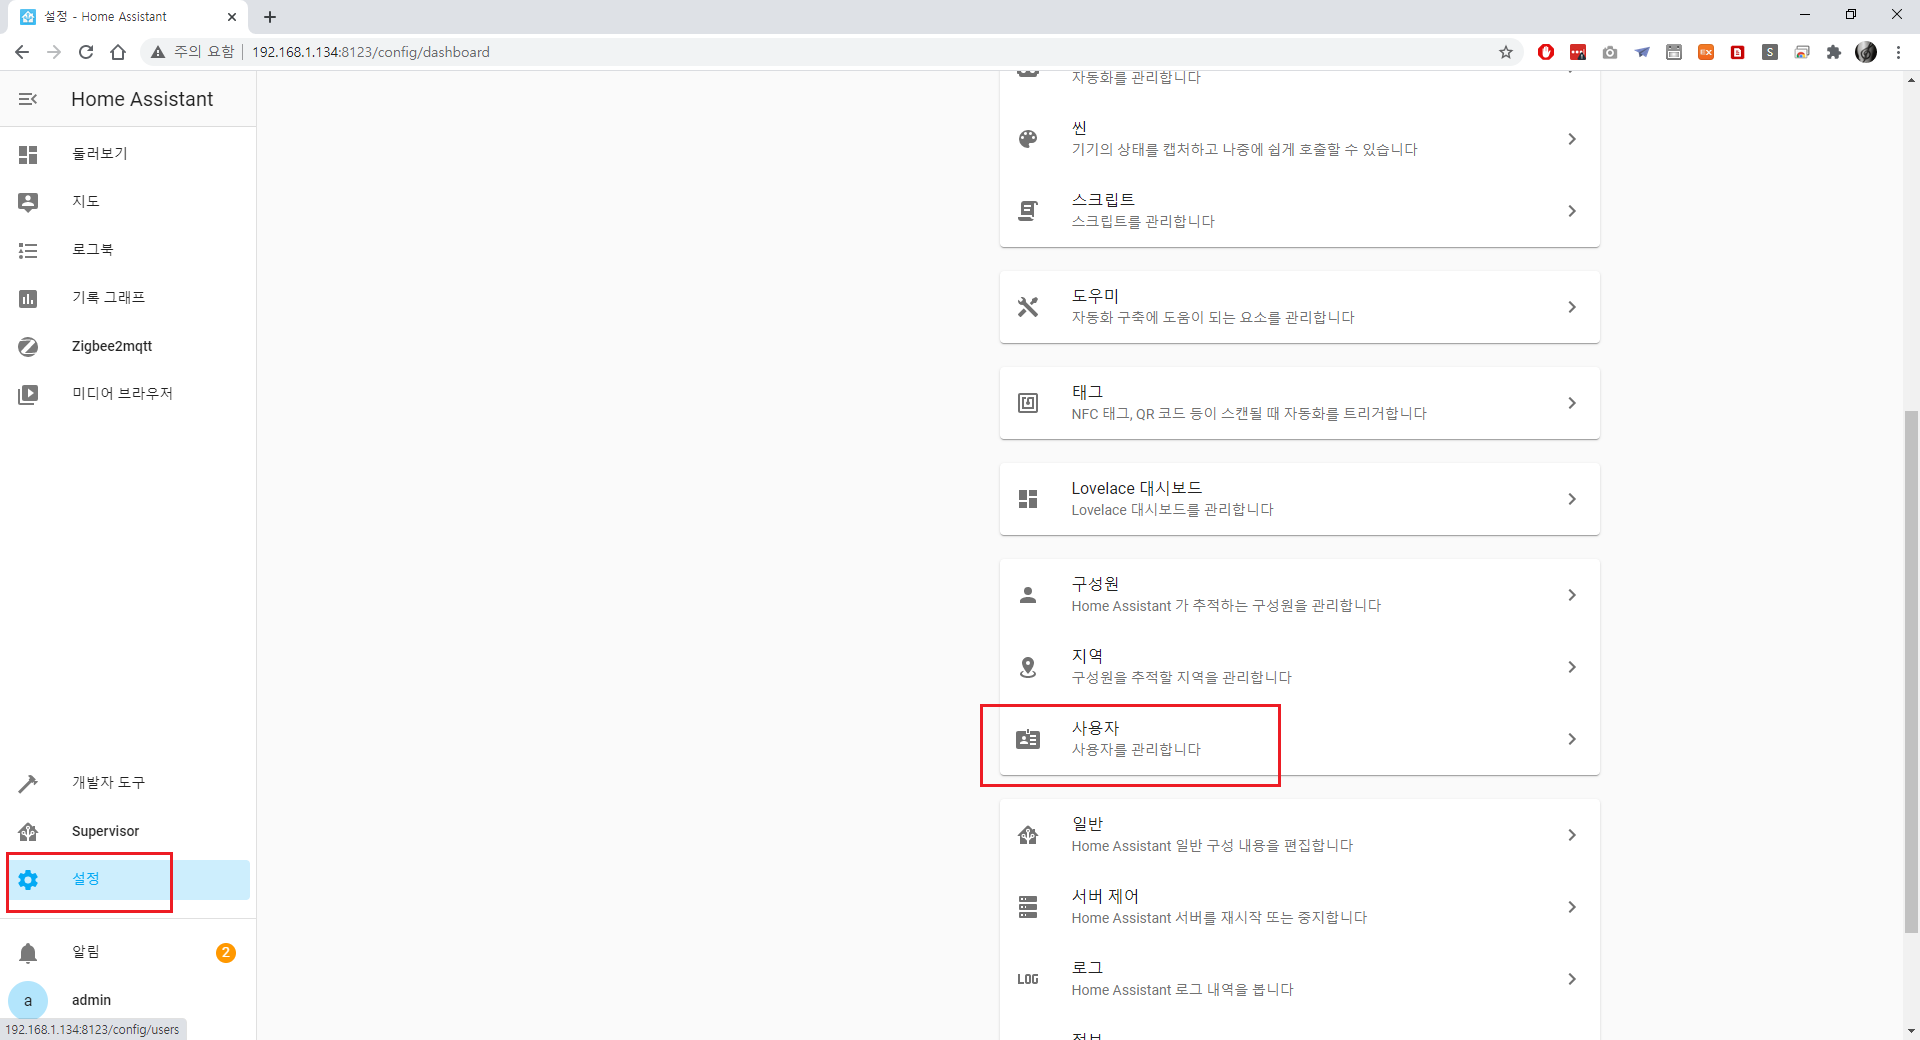This screenshot has height=1040, width=1920.
Task: Expand the 서버 제어 row chevron
Action: click(1572, 907)
